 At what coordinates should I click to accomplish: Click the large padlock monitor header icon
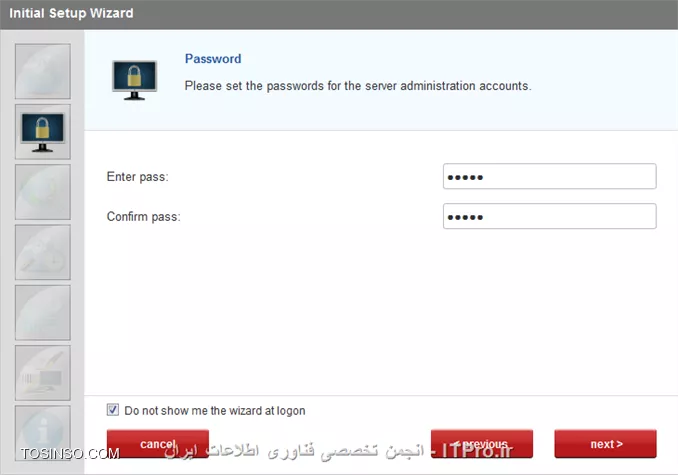[x=134, y=80]
